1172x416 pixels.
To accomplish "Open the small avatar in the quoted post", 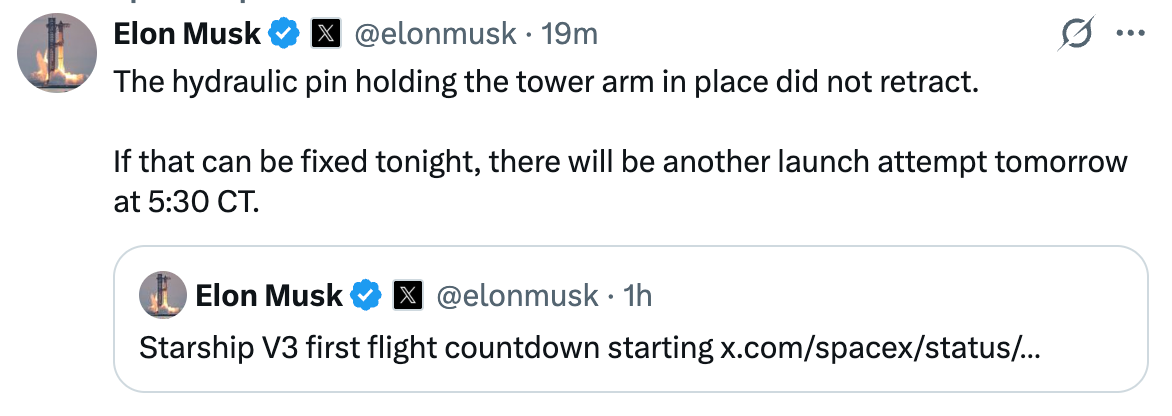I will (163, 295).
